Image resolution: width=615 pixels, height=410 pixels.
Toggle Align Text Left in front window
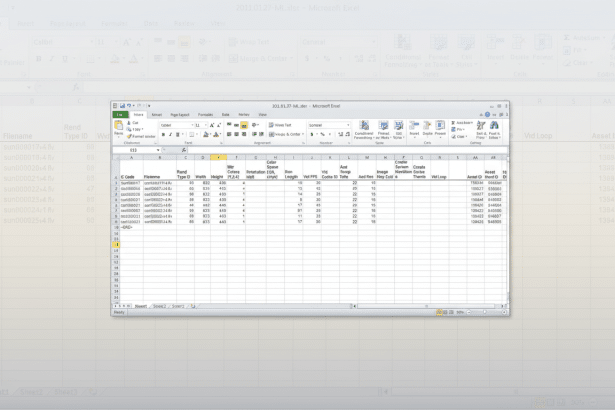[229, 135]
